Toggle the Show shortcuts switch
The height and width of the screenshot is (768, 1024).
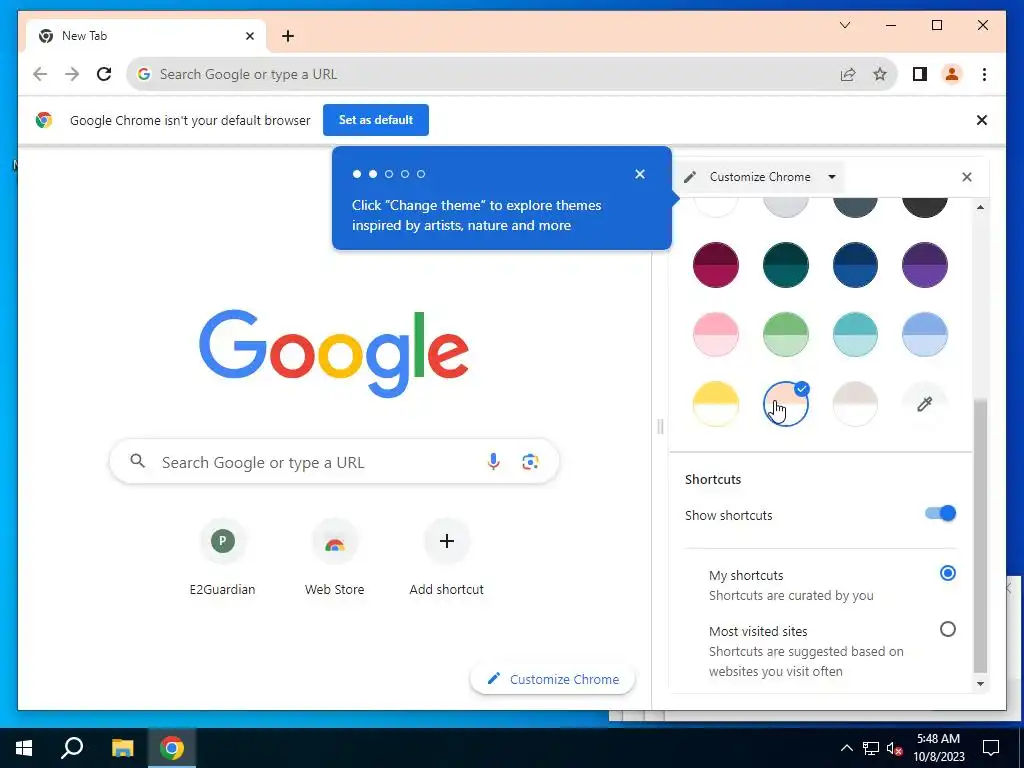click(x=940, y=514)
